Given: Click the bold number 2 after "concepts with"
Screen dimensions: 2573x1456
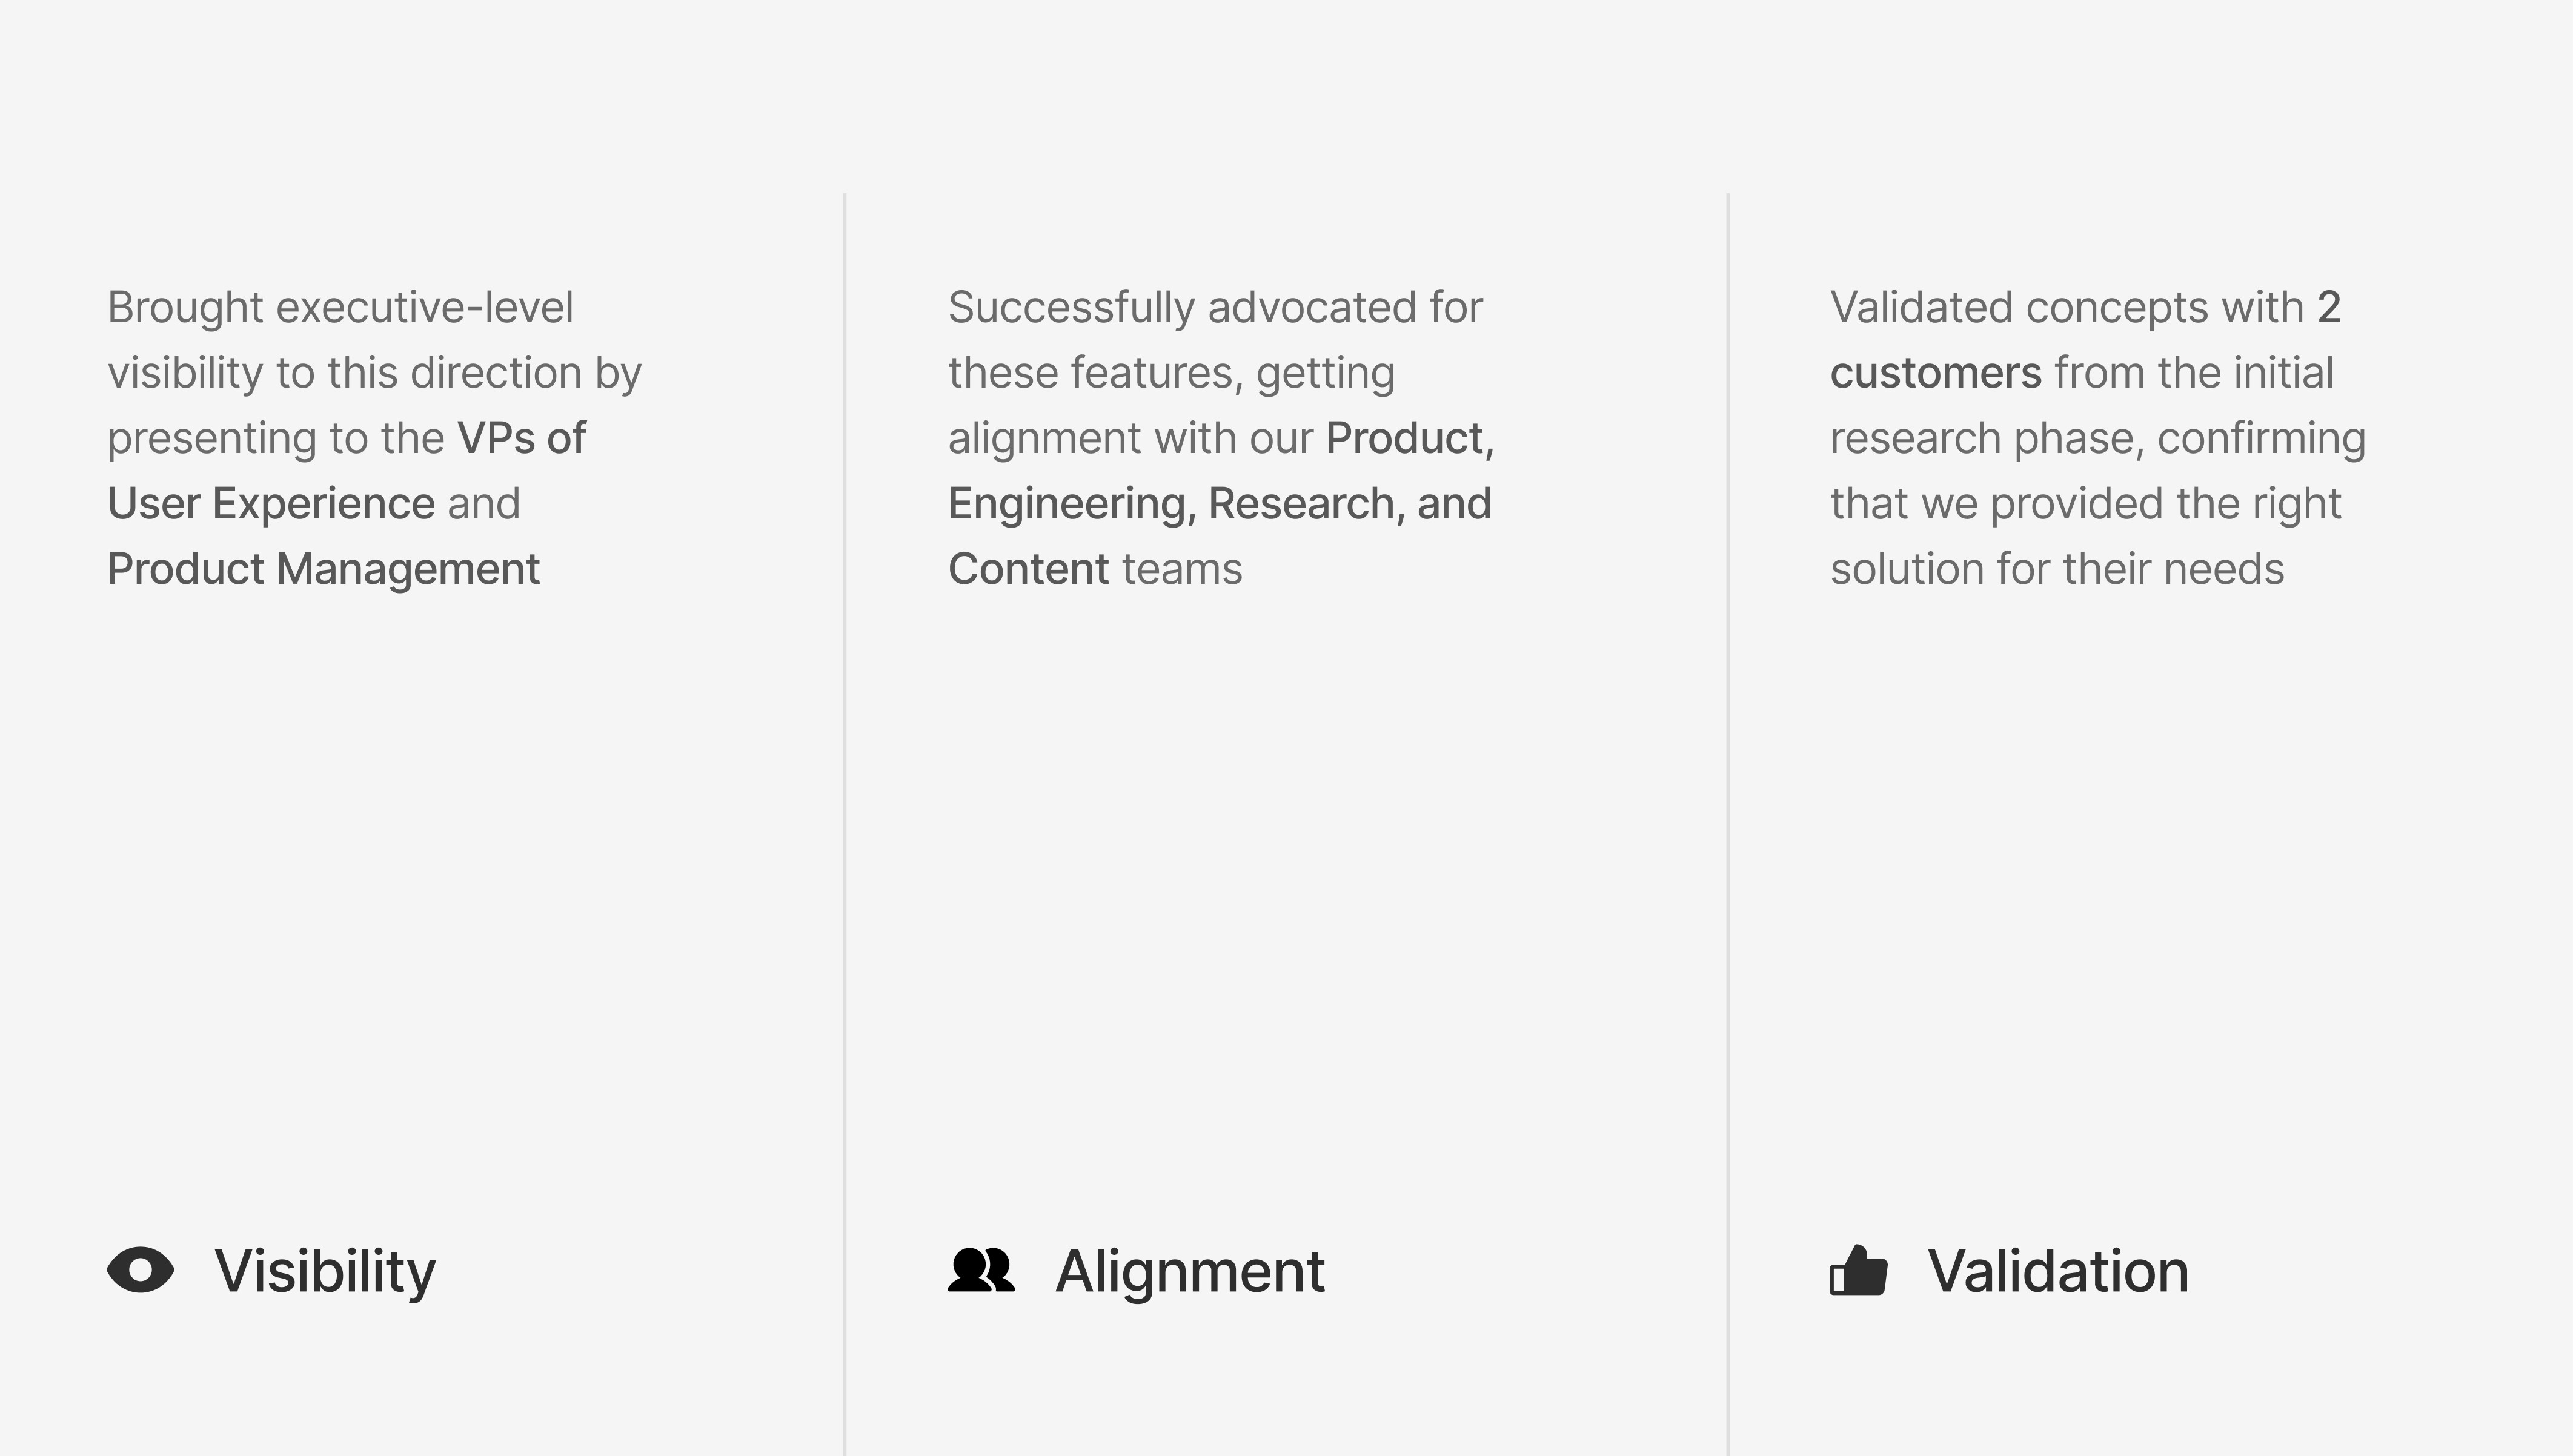Looking at the screenshot, I should tap(2329, 307).
